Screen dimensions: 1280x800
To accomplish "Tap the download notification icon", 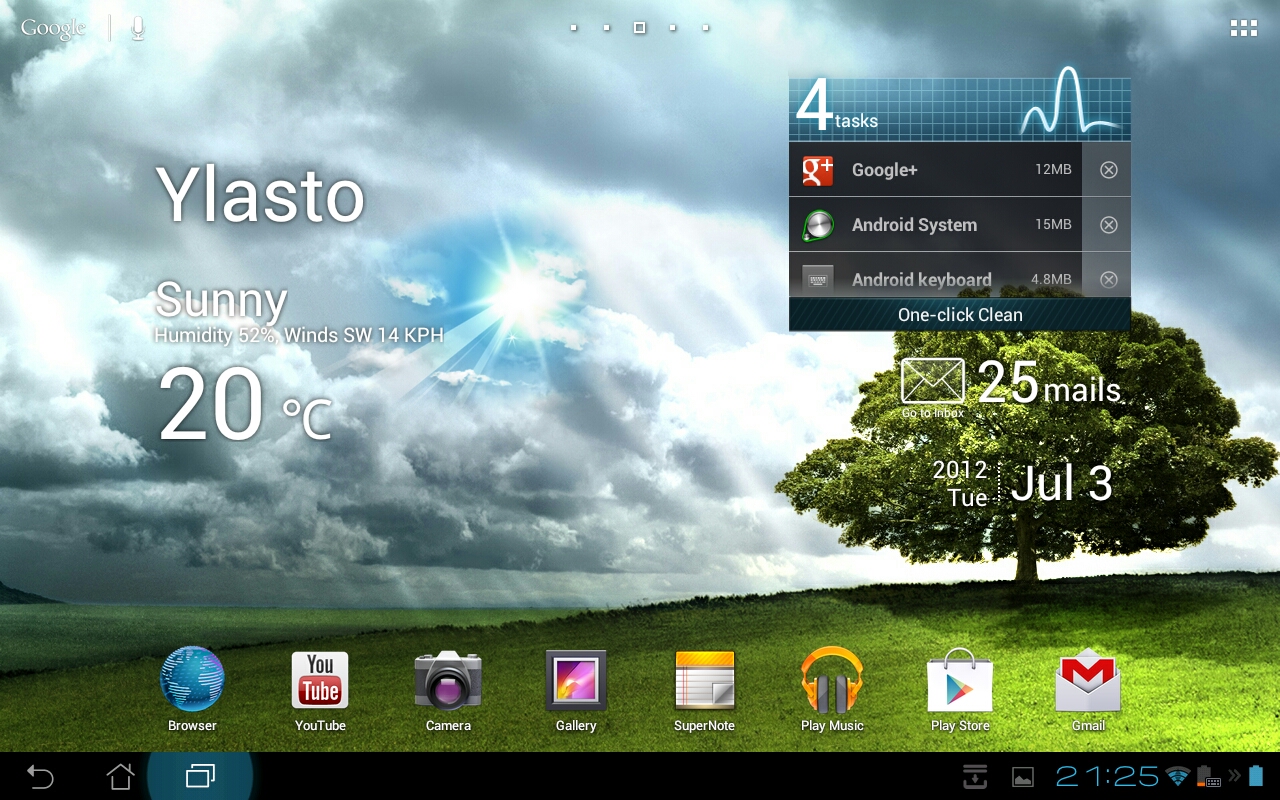I will pos(975,776).
